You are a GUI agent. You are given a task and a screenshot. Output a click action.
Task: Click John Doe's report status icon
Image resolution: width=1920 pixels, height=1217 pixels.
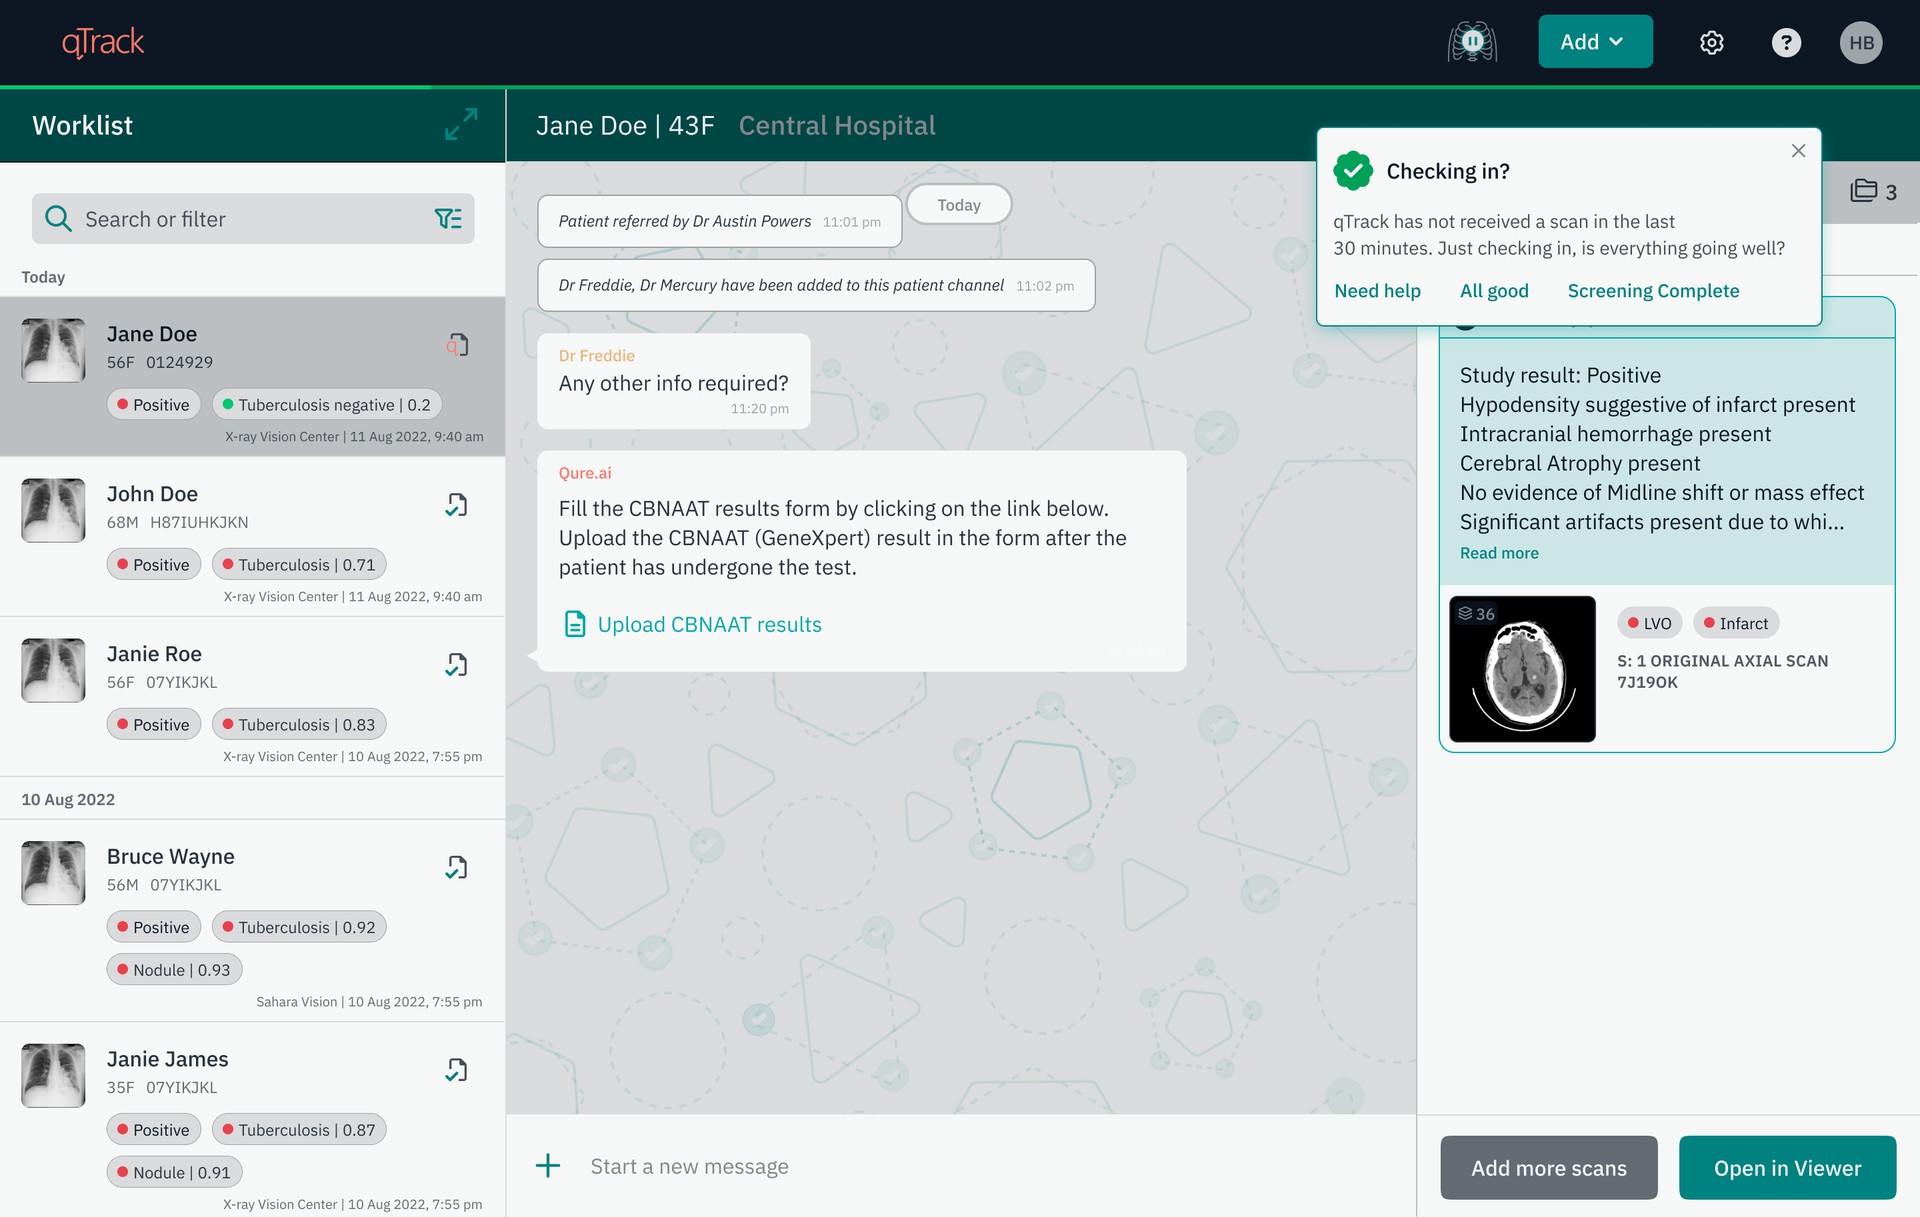[x=456, y=505]
